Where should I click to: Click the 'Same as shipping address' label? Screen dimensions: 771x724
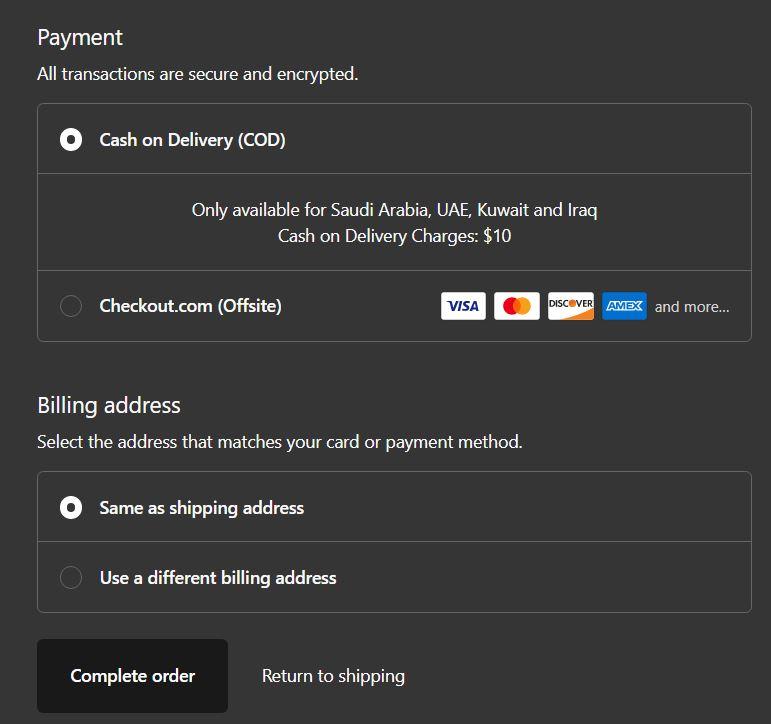pyautogui.click(x=202, y=508)
